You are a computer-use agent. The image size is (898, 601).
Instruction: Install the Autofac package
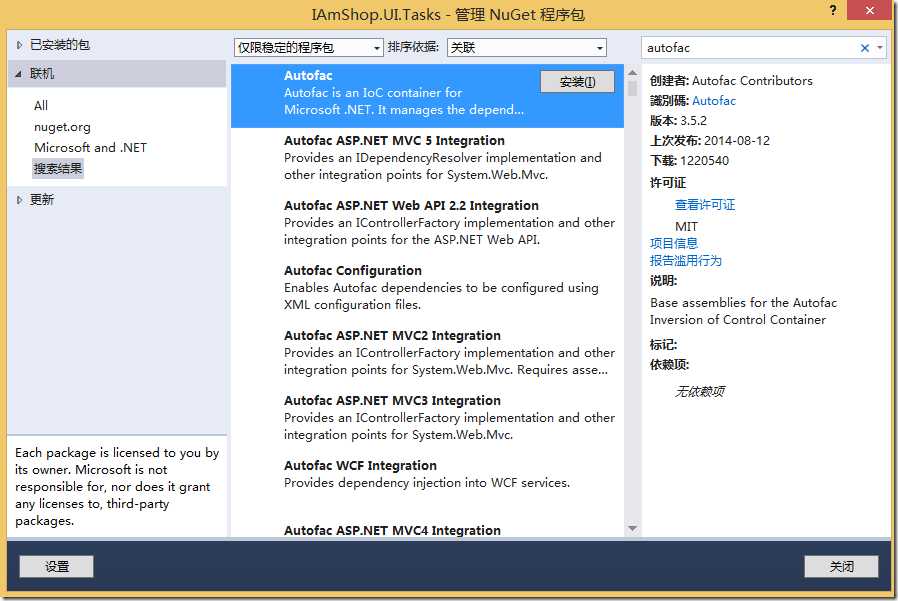(577, 82)
